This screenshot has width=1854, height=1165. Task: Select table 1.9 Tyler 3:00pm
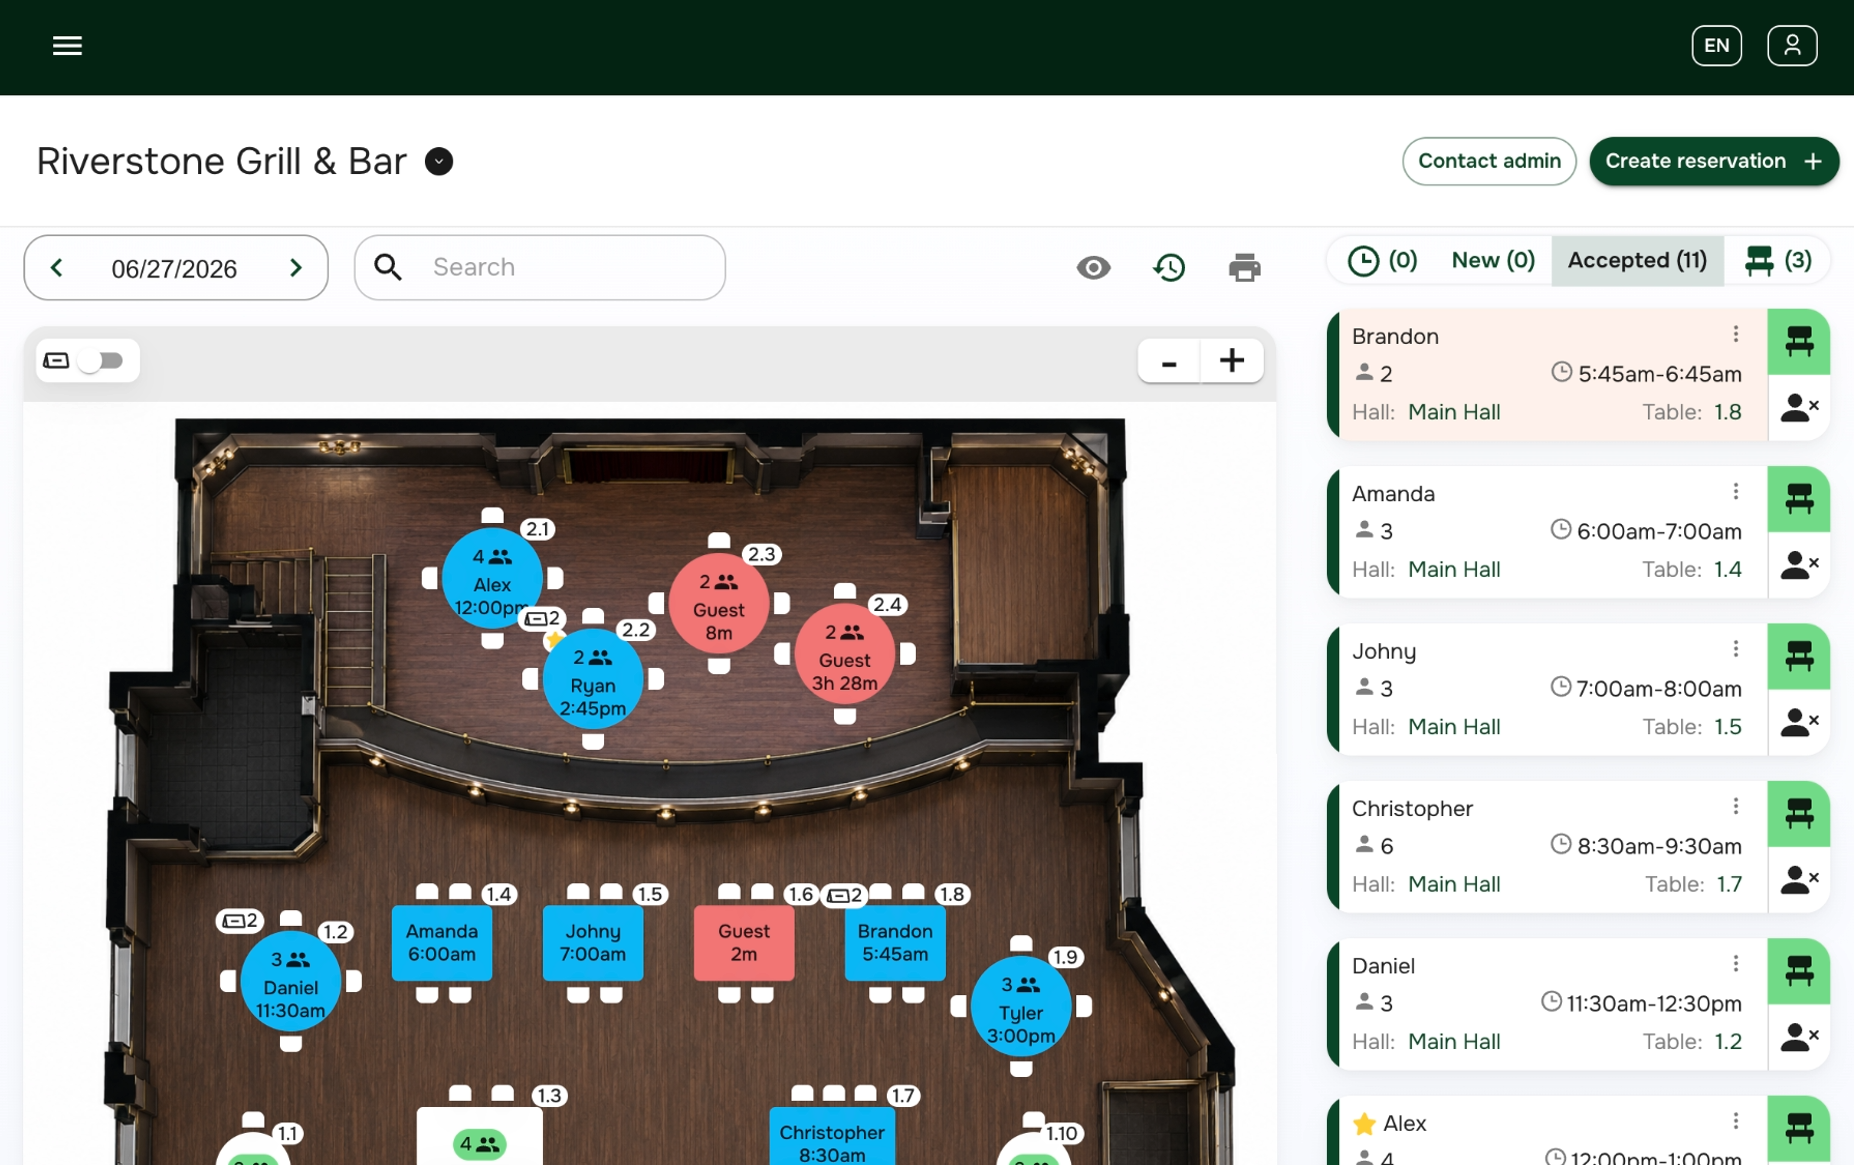(x=1021, y=1007)
